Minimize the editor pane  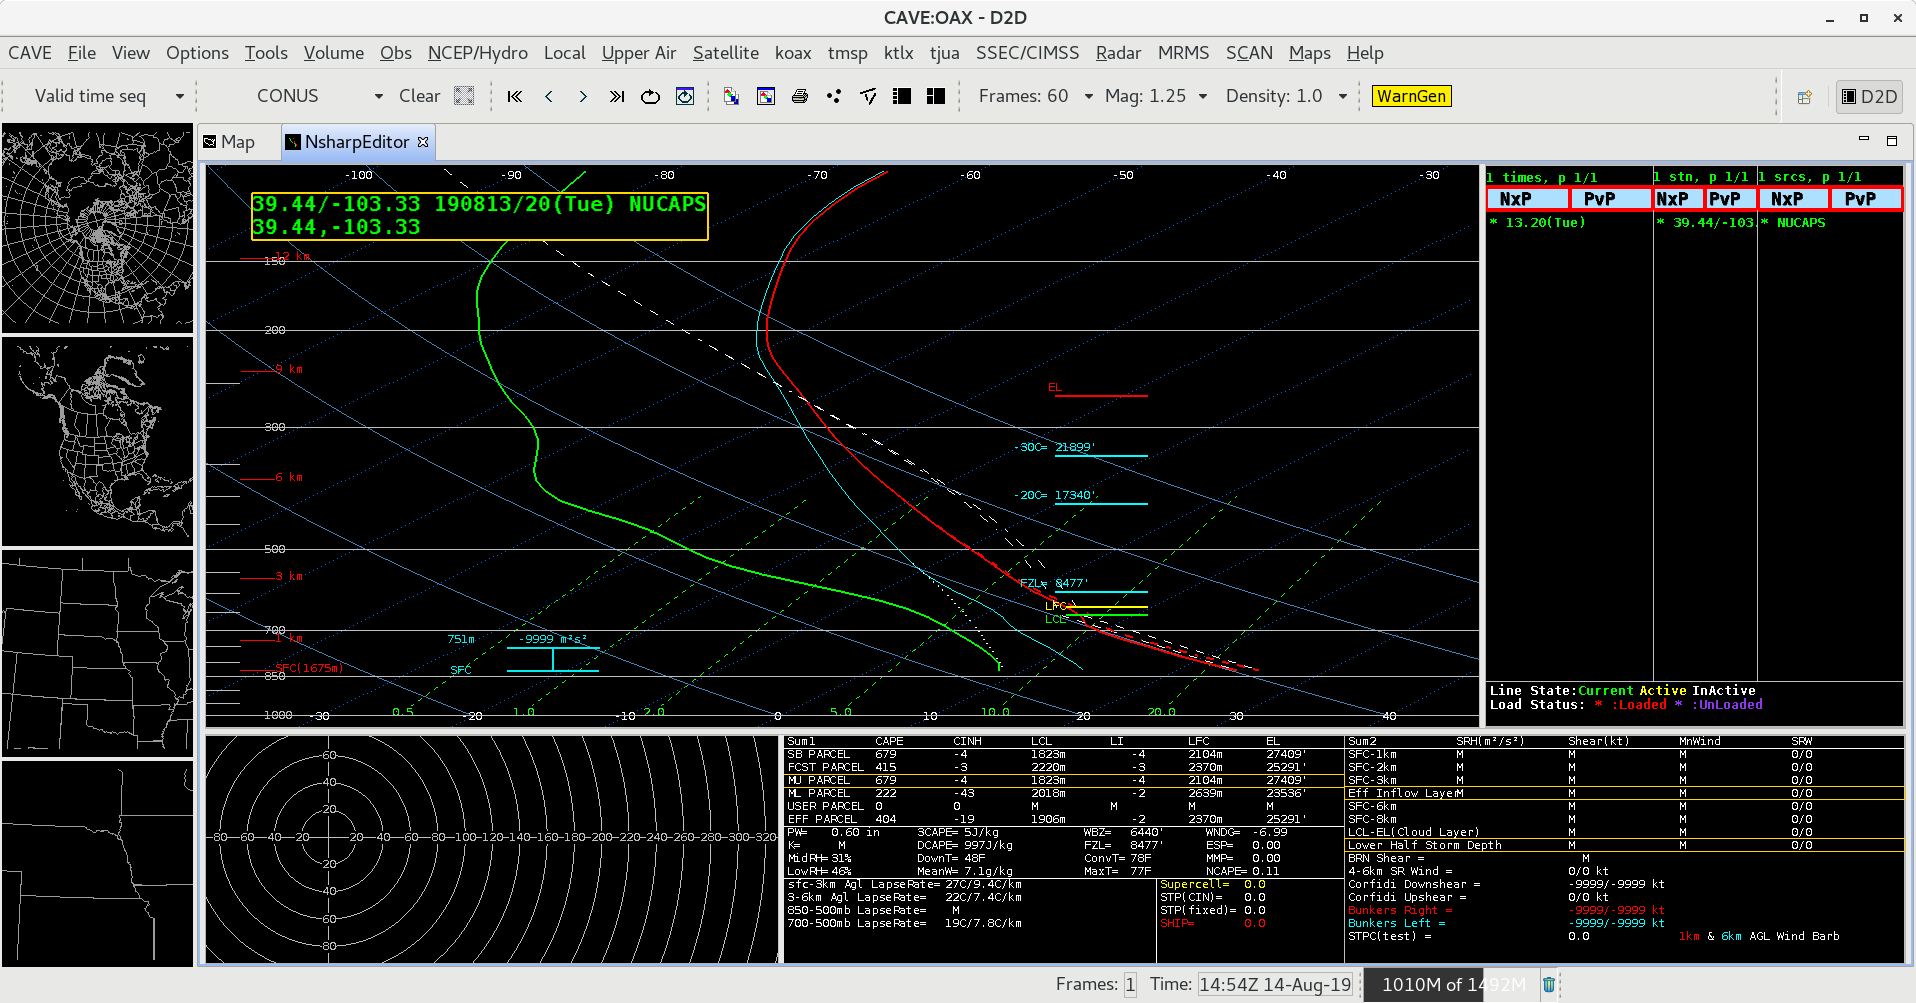pos(1864,140)
